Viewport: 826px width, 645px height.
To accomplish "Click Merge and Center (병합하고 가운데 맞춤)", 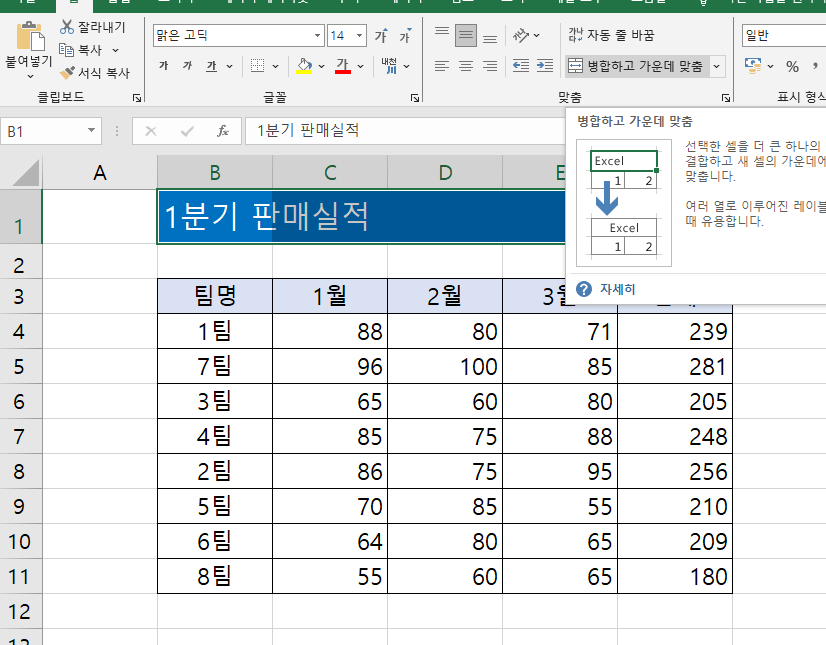I will tap(636, 66).
